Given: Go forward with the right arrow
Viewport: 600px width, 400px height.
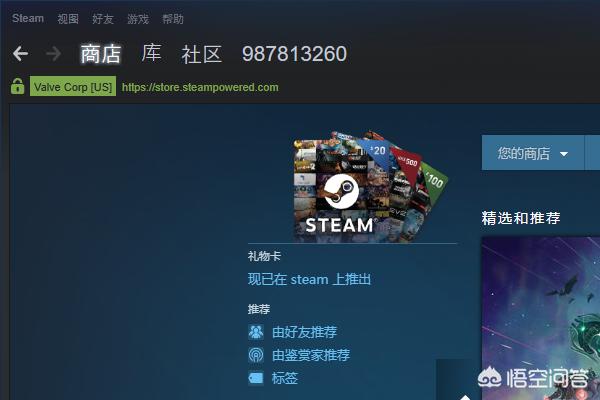Looking at the screenshot, I should pos(54,54).
